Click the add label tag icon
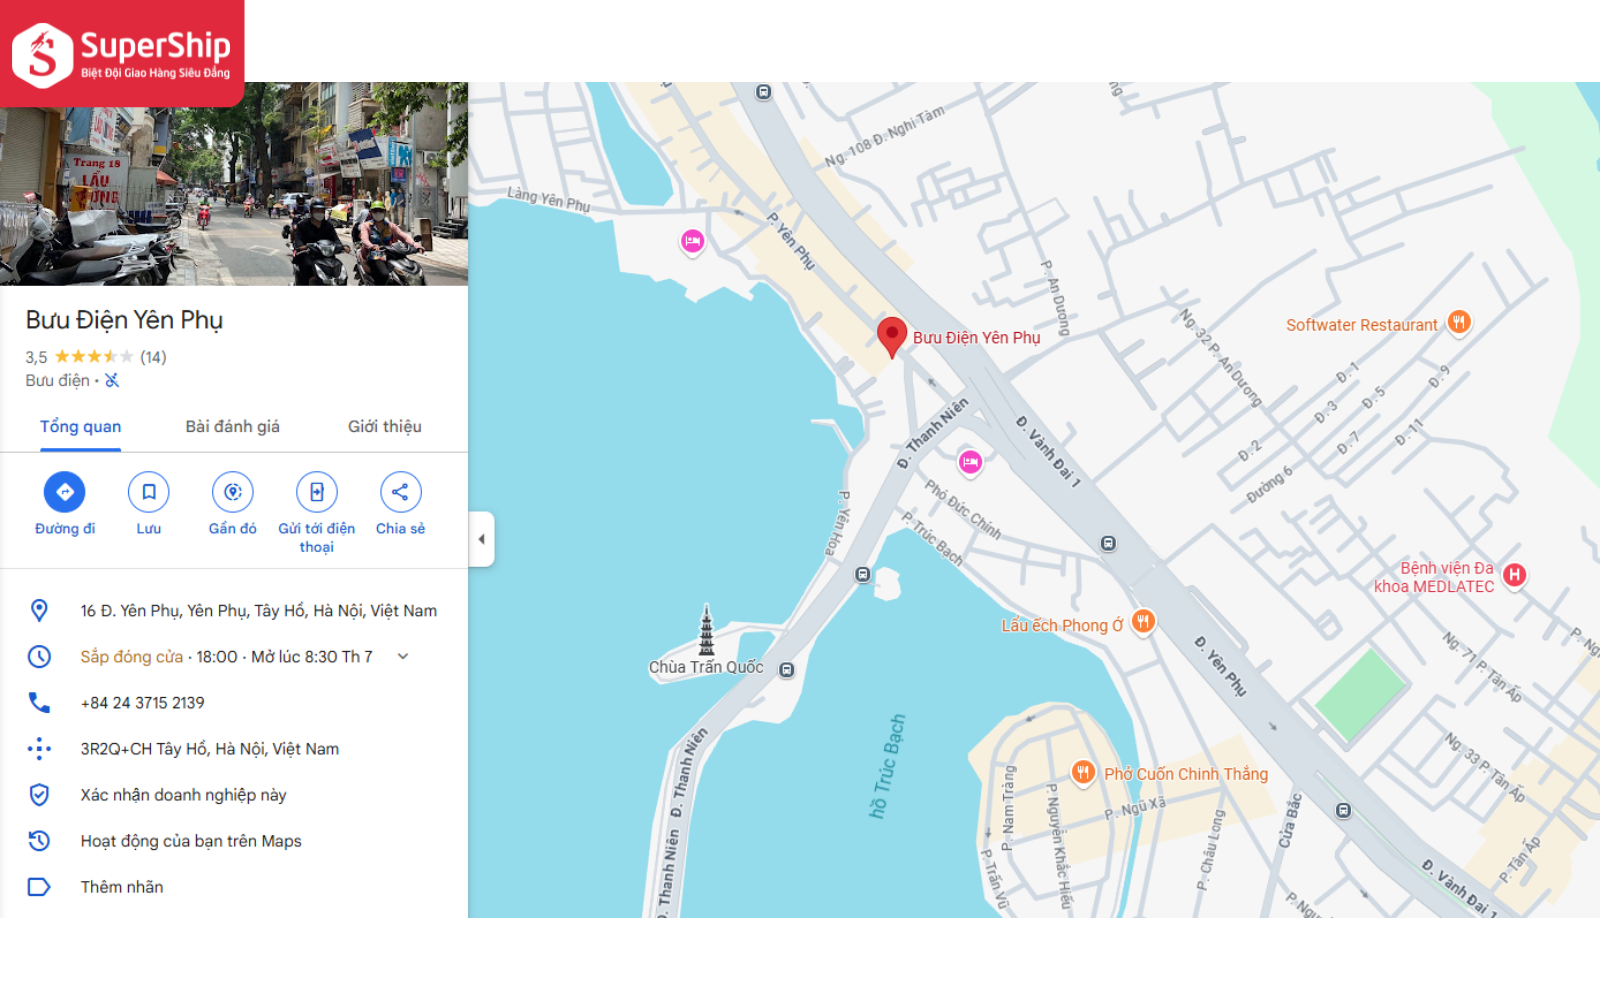The height and width of the screenshot is (1000, 1600). coord(39,886)
